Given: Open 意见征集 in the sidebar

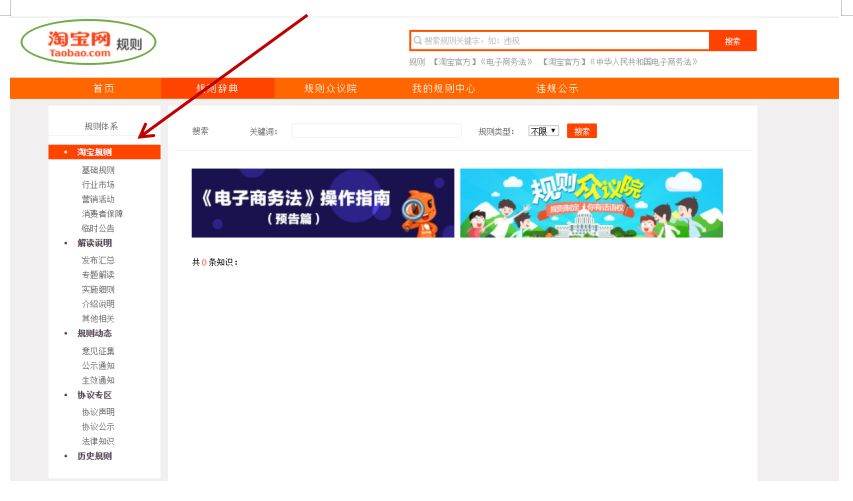Looking at the screenshot, I should click(98, 351).
